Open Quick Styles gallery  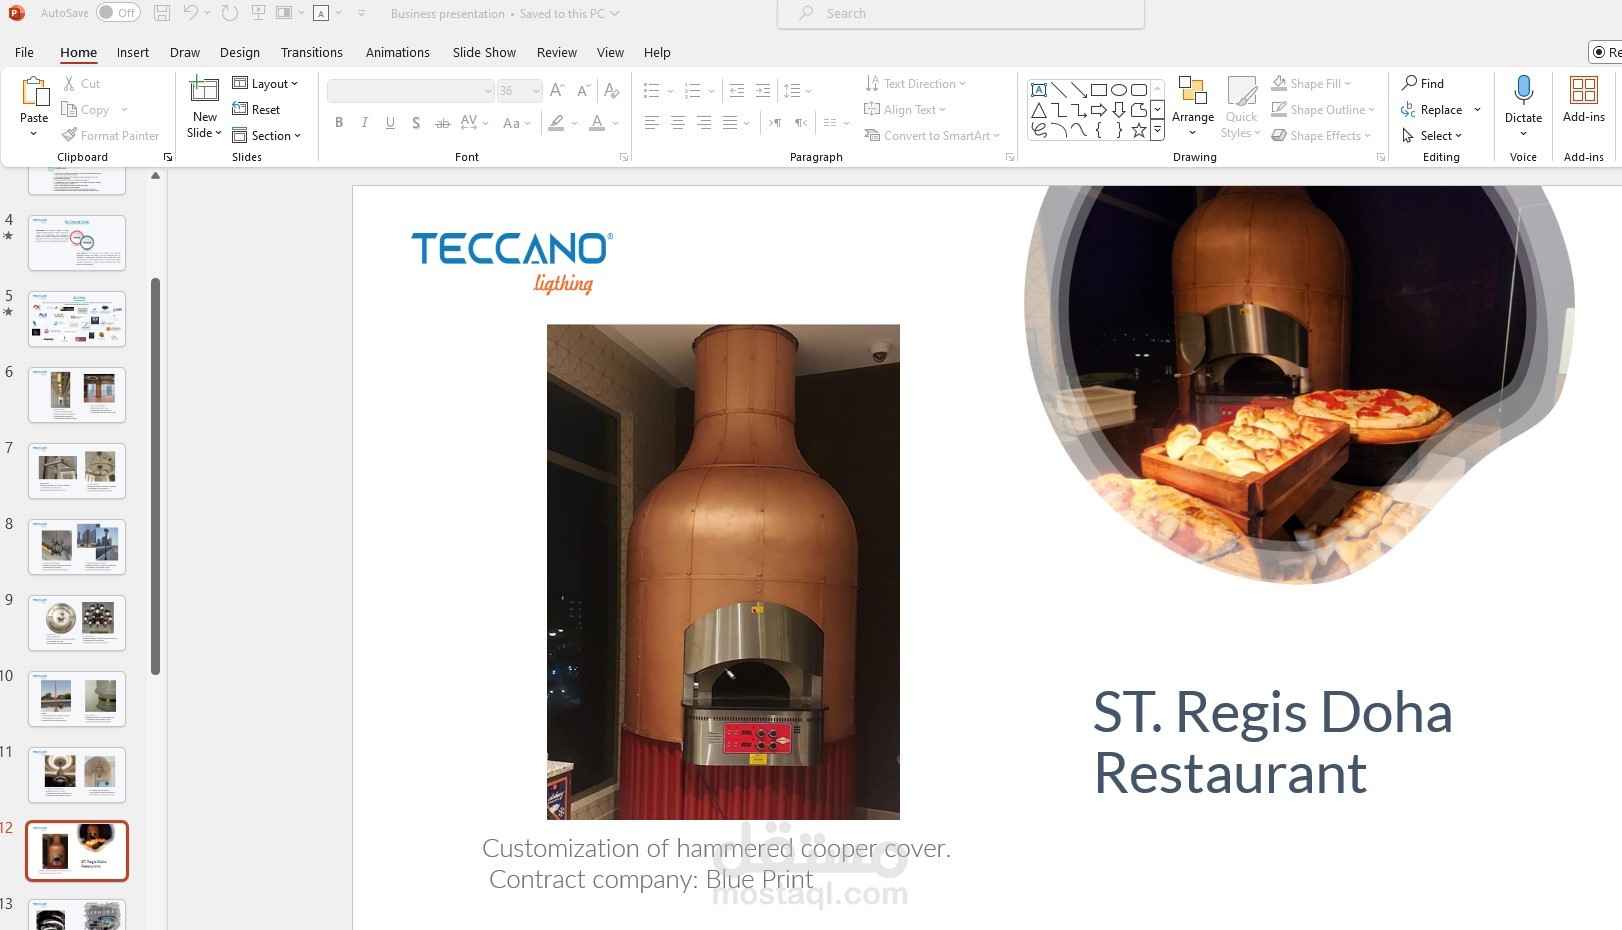pos(1241,107)
